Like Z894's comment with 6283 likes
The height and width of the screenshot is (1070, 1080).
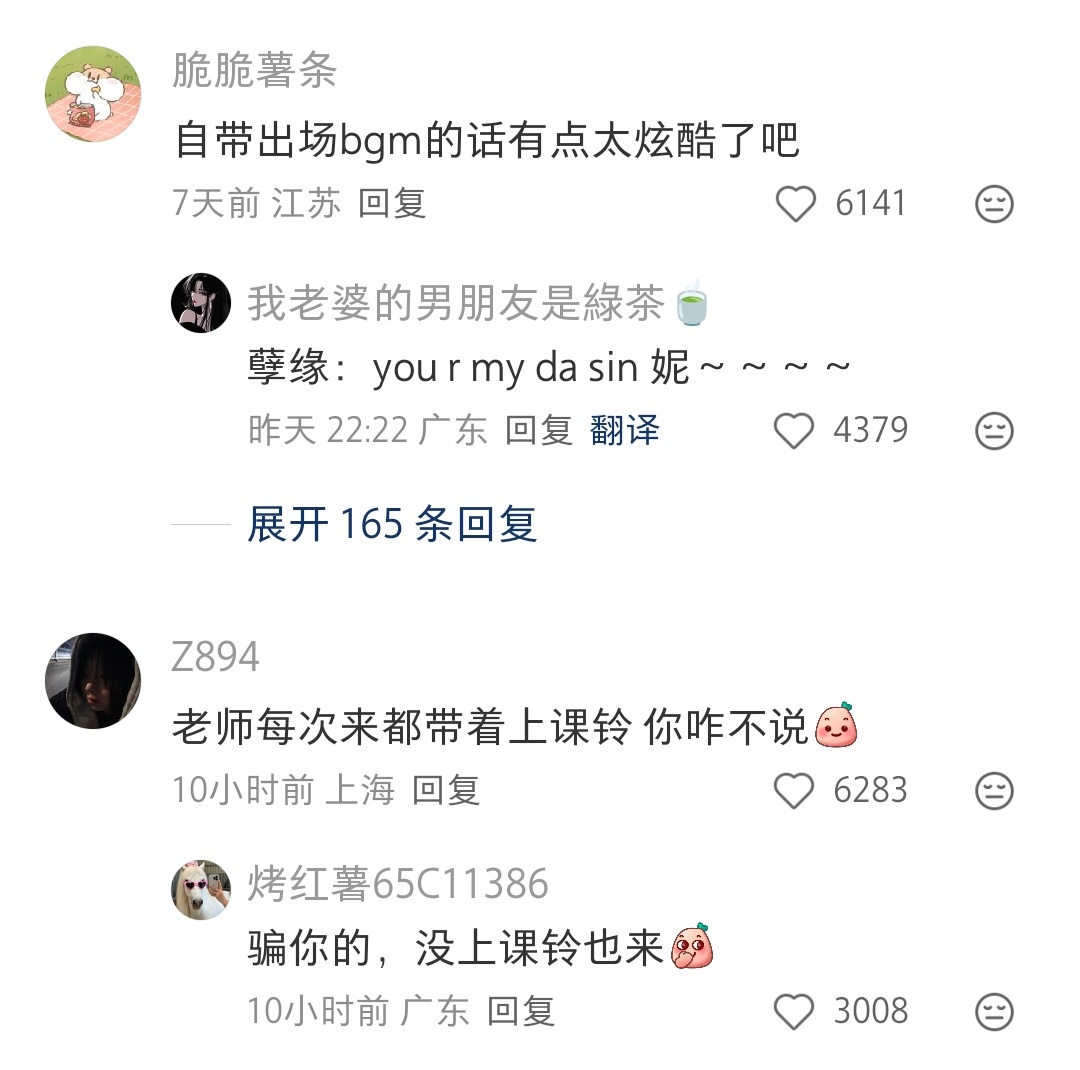(x=794, y=790)
